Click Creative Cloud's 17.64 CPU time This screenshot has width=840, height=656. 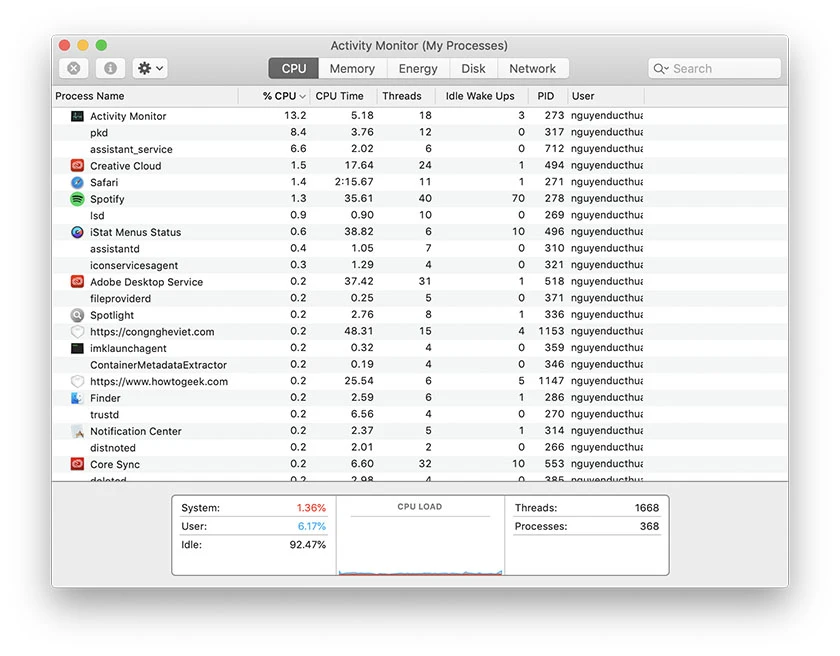pyautogui.click(x=359, y=165)
